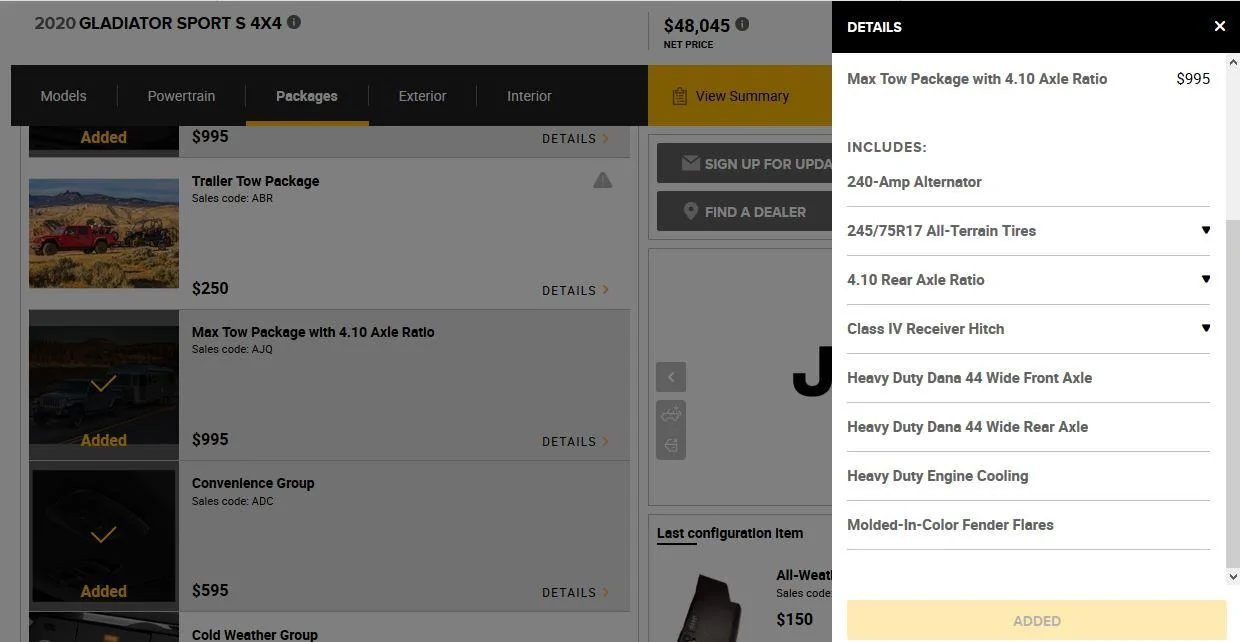Click location pin icon on Find a Dealer
The image size is (1240, 642).
coord(690,212)
